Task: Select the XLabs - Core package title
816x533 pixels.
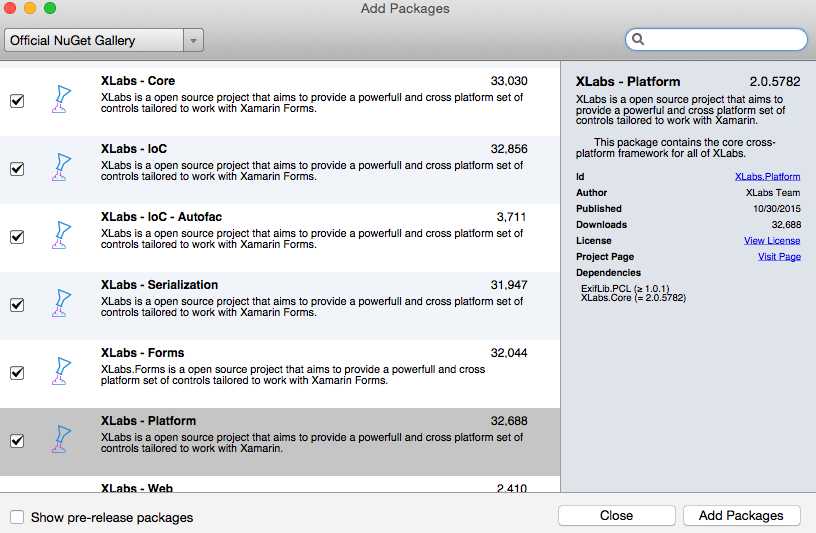Action: [x=138, y=81]
